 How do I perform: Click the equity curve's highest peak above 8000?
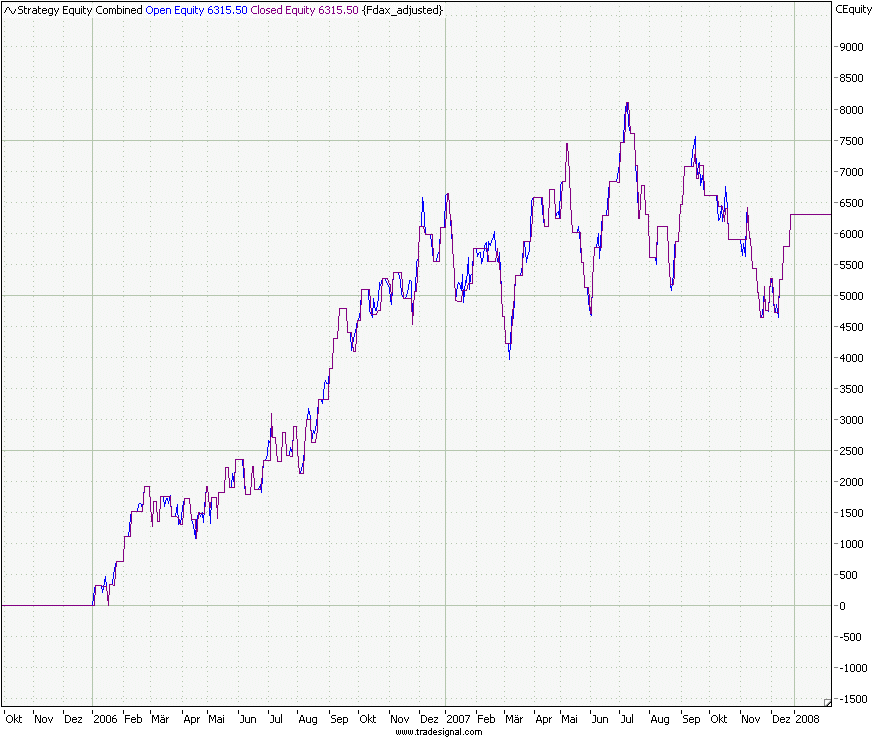pyautogui.click(x=627, y=103)
